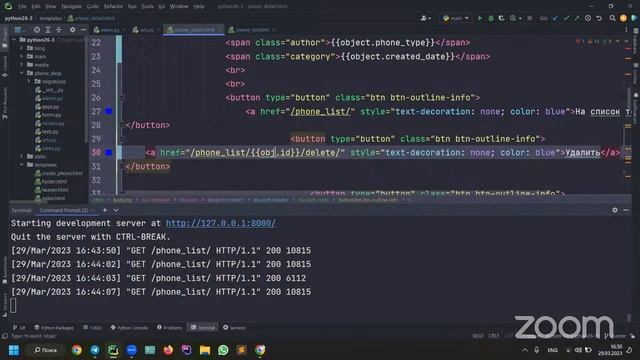Expand all in Project panel toolbar
The width and height of the screenshot is (640, 360).
48,30
